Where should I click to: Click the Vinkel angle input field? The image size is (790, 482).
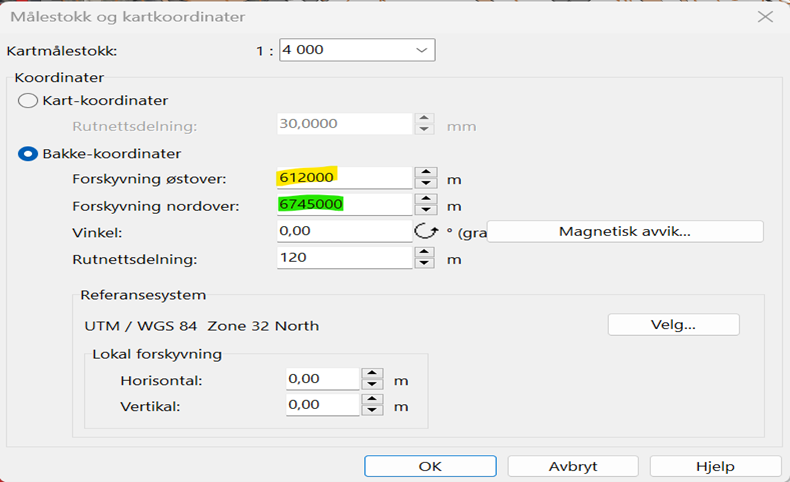[345, 231]
